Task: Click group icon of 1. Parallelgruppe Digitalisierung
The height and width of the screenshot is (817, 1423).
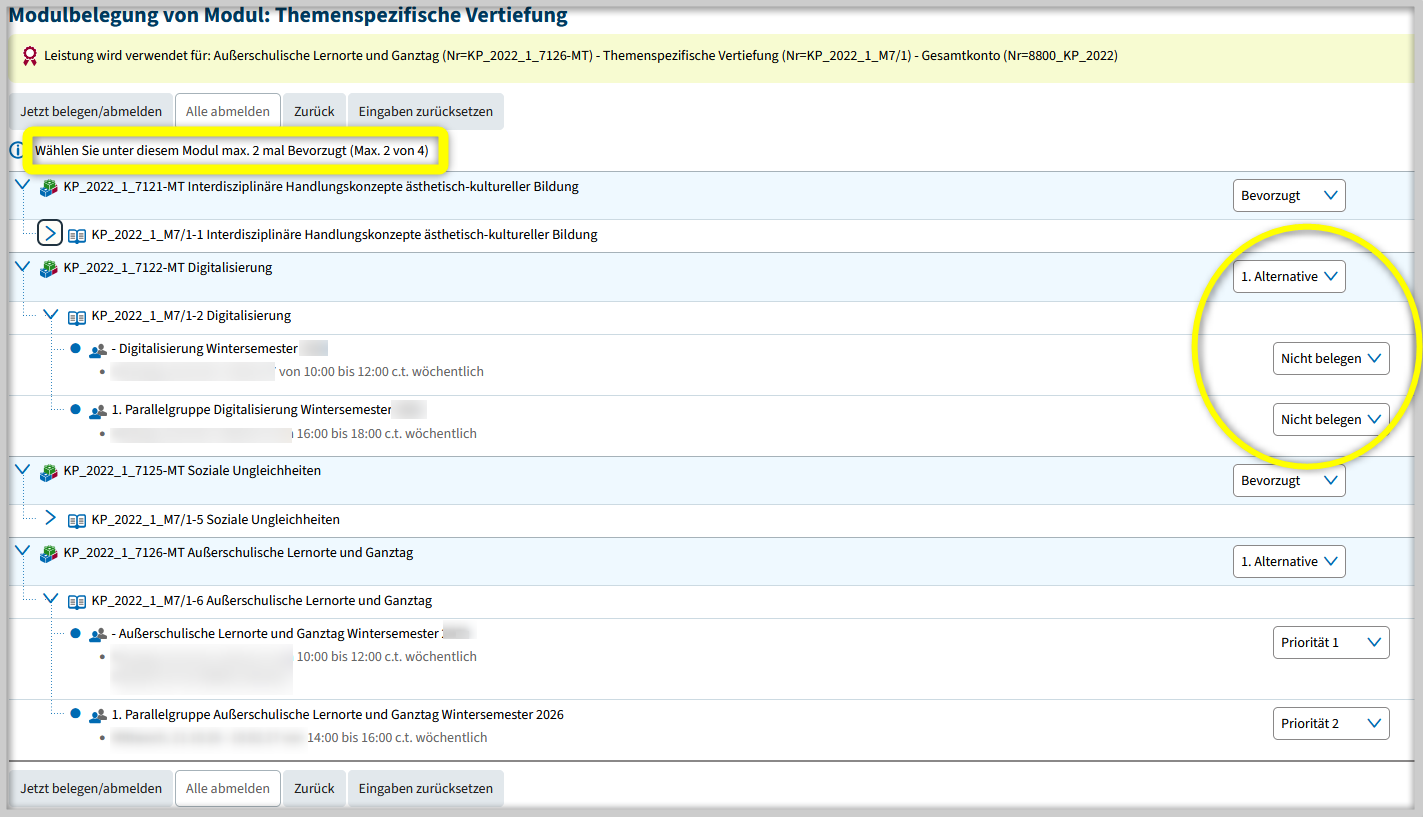Action: (x=97, y=411)
